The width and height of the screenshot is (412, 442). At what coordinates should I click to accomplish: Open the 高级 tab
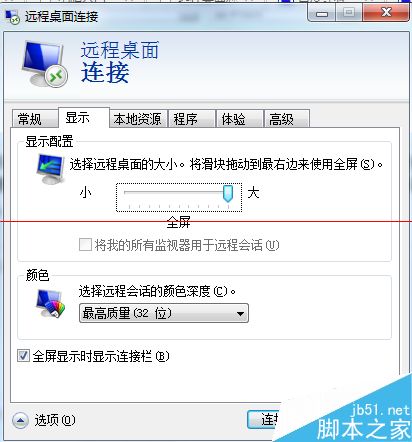[287, 119]
